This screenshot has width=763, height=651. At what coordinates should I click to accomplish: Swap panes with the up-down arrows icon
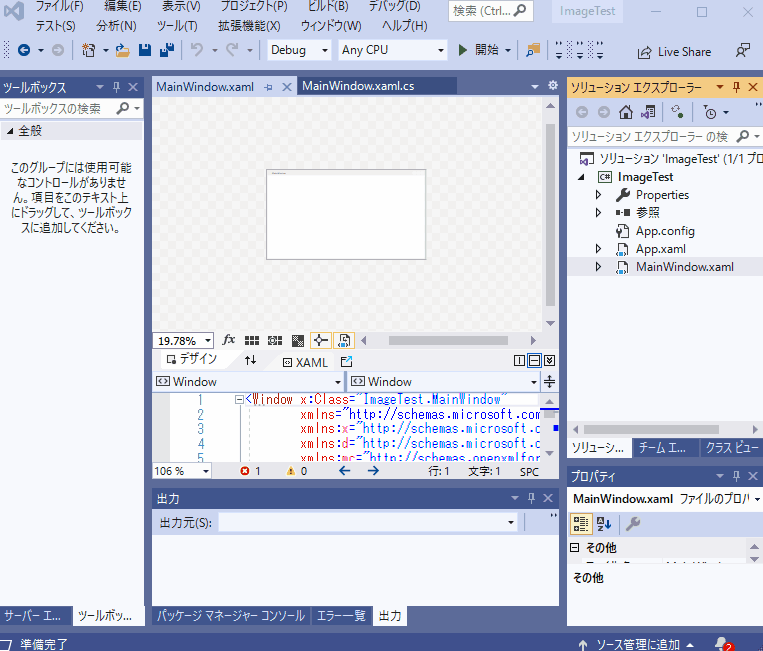(x=250, y=360)
